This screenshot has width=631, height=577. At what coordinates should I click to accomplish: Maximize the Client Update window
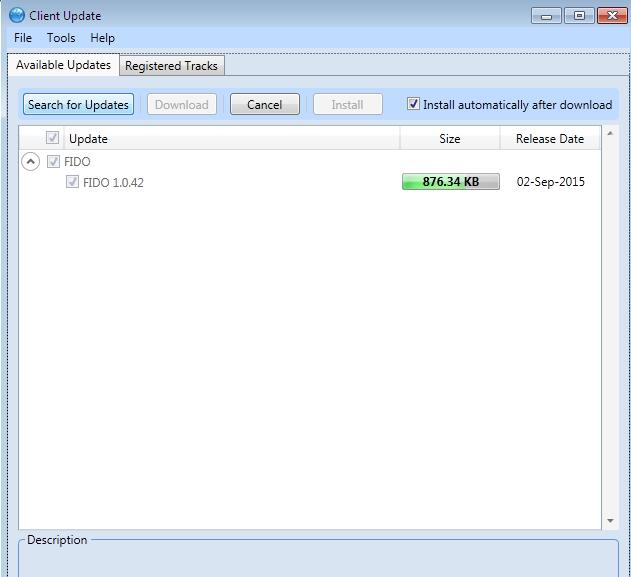pyautogui.click(x=579, y=16)
